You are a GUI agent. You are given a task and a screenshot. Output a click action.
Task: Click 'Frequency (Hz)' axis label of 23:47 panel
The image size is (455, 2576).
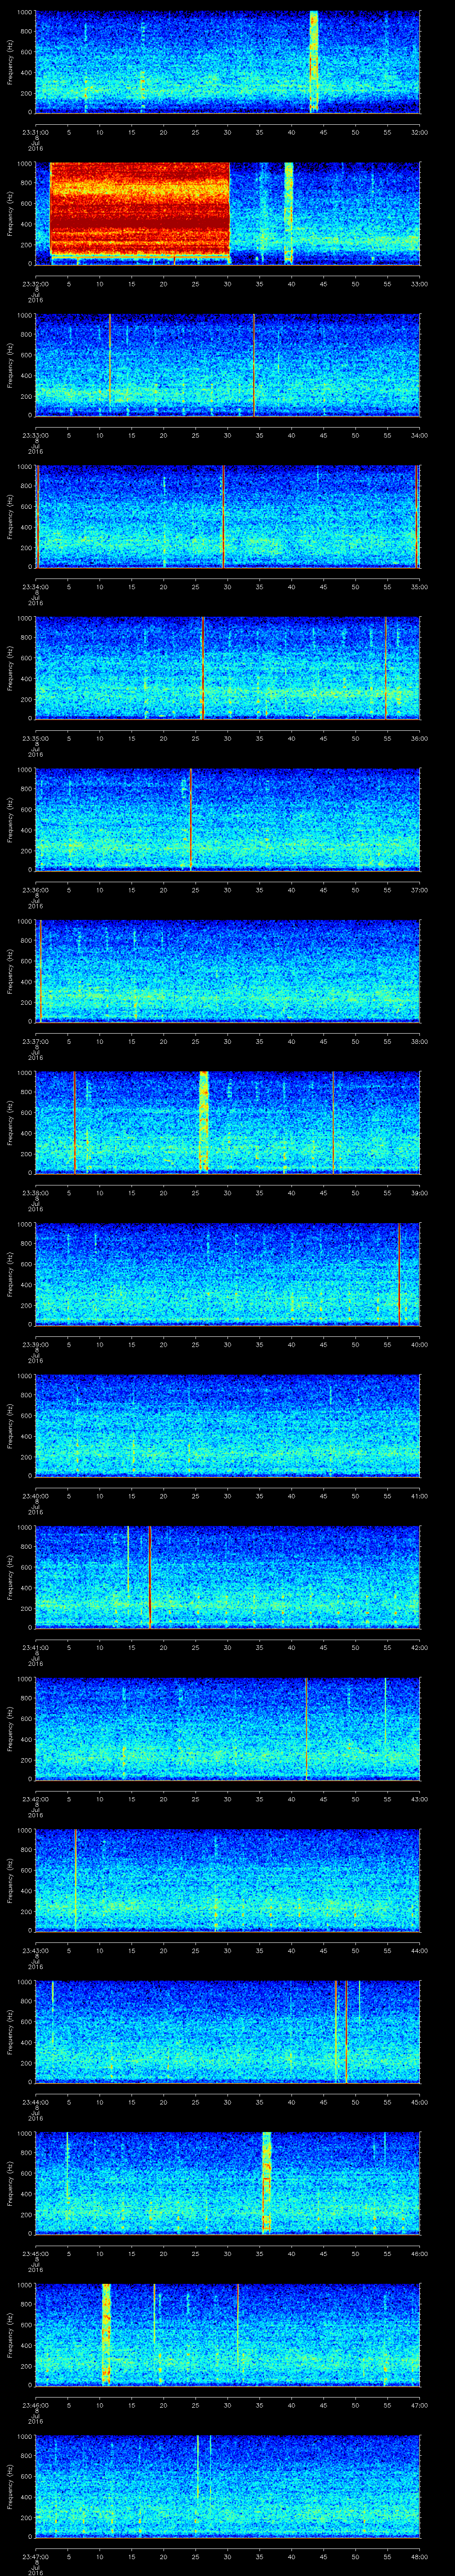pyautogui.click(x=10, y=2486)
